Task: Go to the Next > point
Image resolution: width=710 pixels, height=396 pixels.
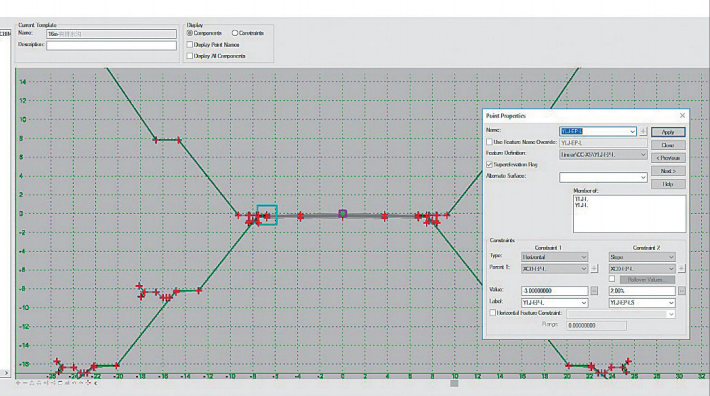Action: click(668, 171)
